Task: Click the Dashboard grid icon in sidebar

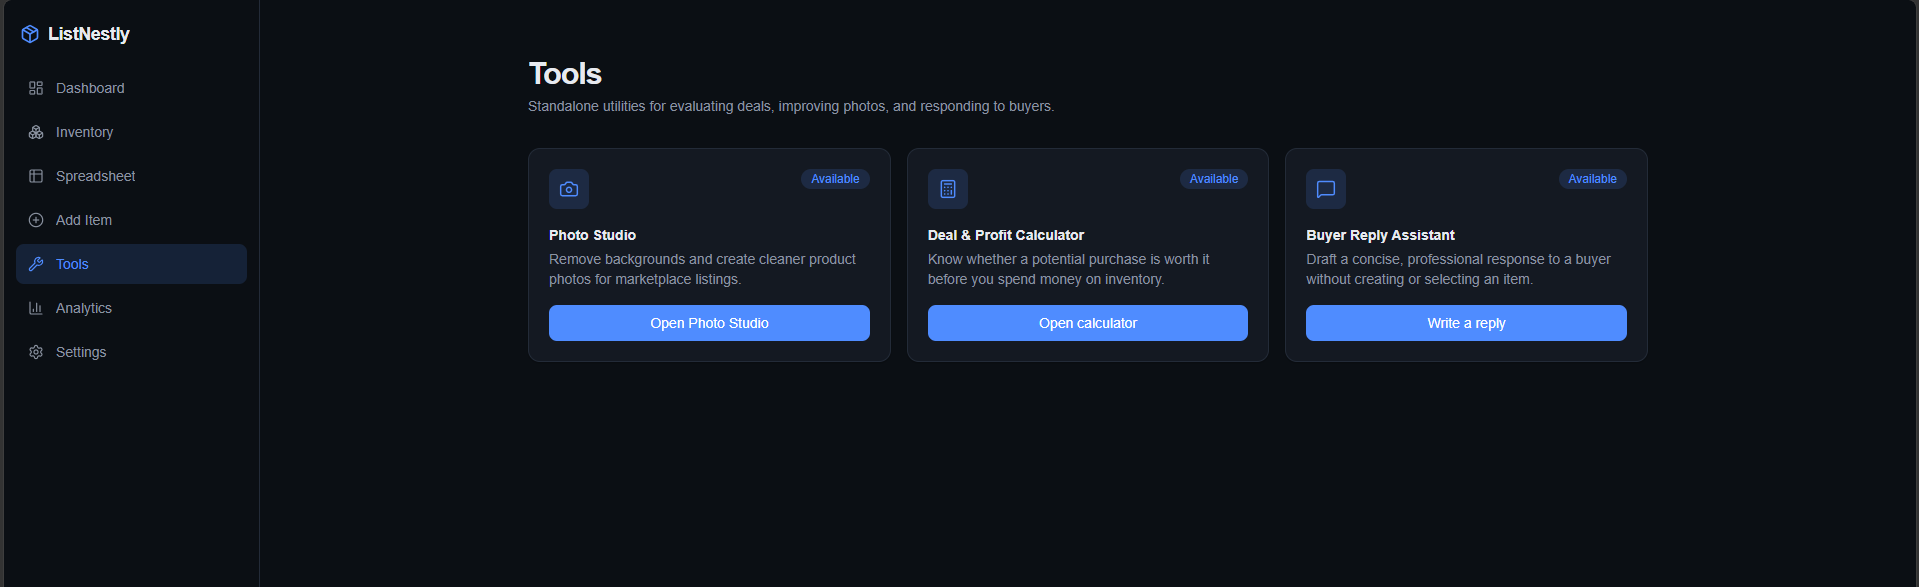Action: pos(36,88)
